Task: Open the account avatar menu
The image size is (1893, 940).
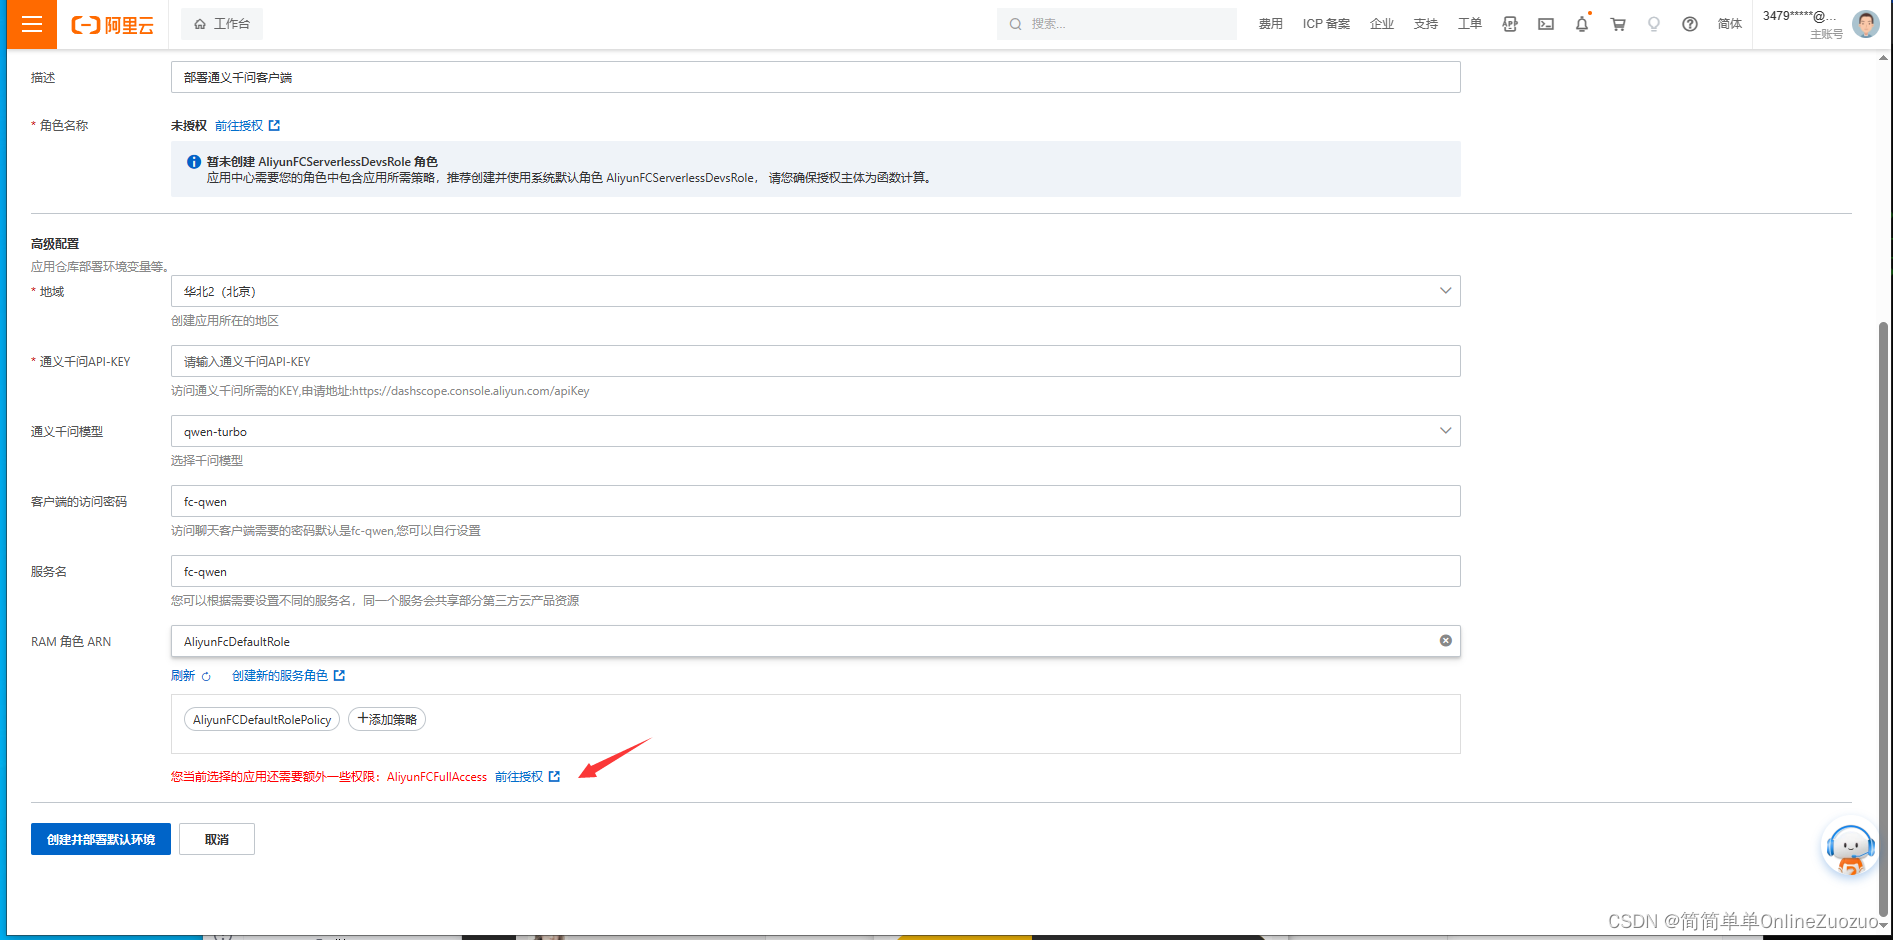Action: coord(1866,24)
